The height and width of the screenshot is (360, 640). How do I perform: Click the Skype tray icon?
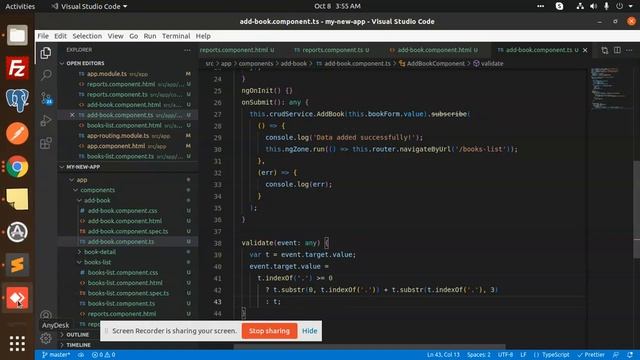(x=560, y=6)
